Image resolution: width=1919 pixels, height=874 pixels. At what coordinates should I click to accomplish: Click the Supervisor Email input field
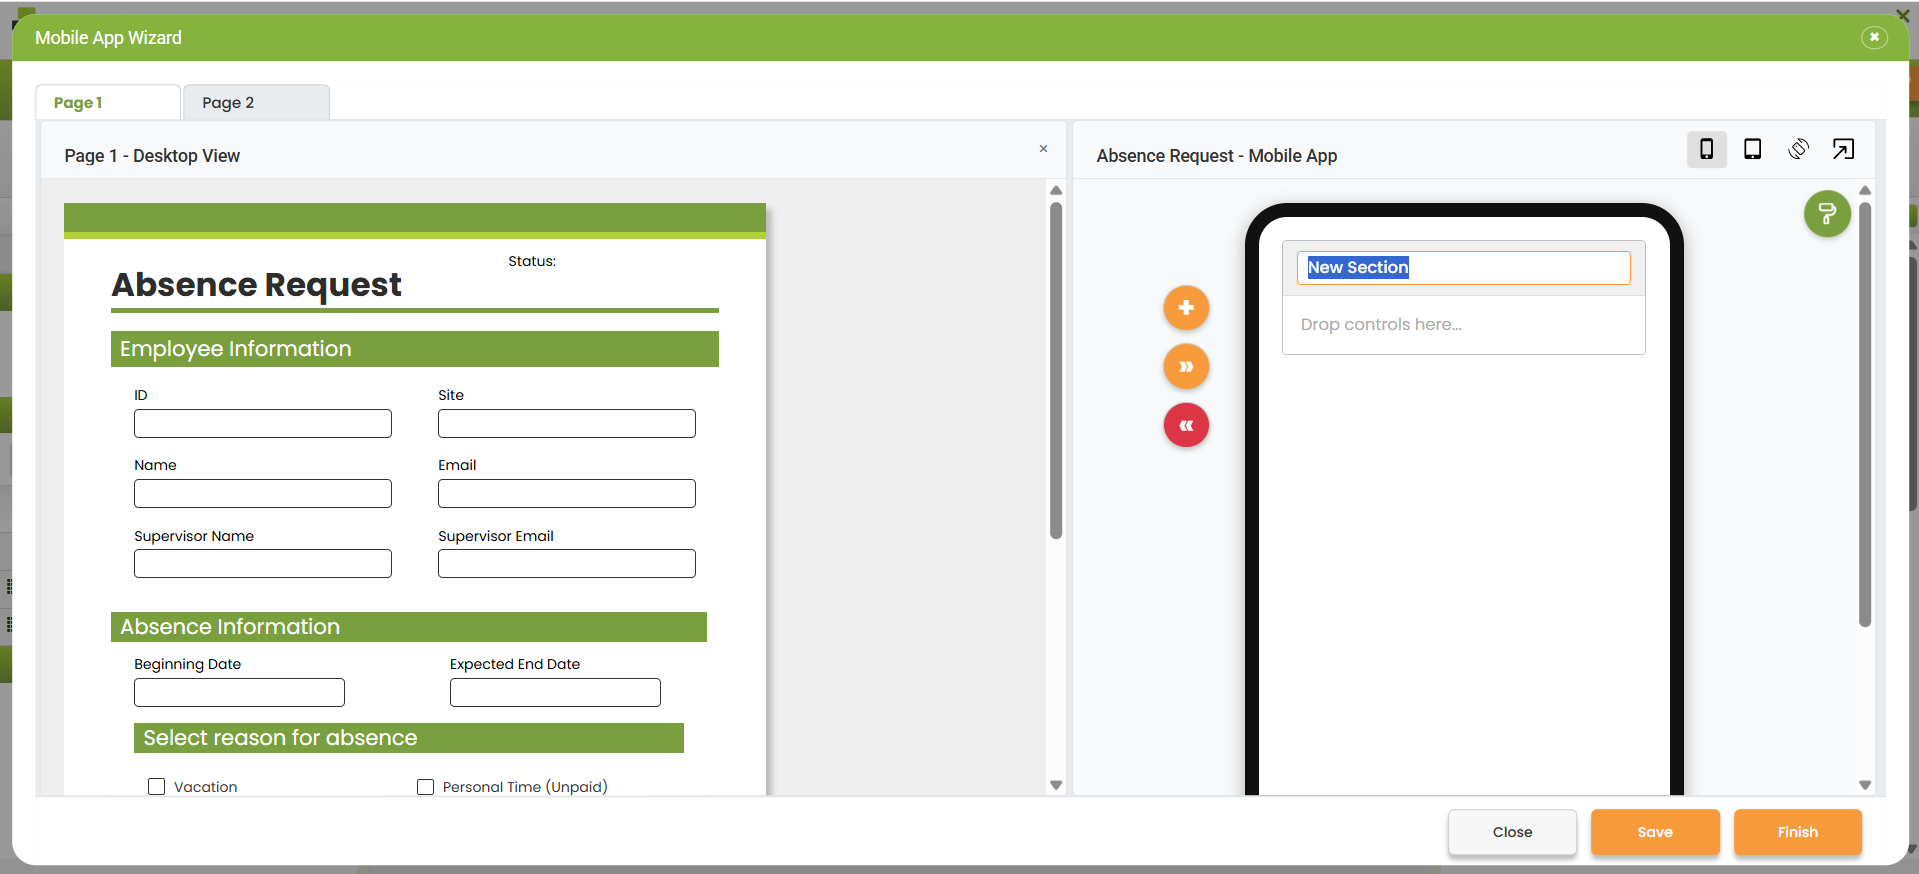pyautogui.click(x=567, y=563)
